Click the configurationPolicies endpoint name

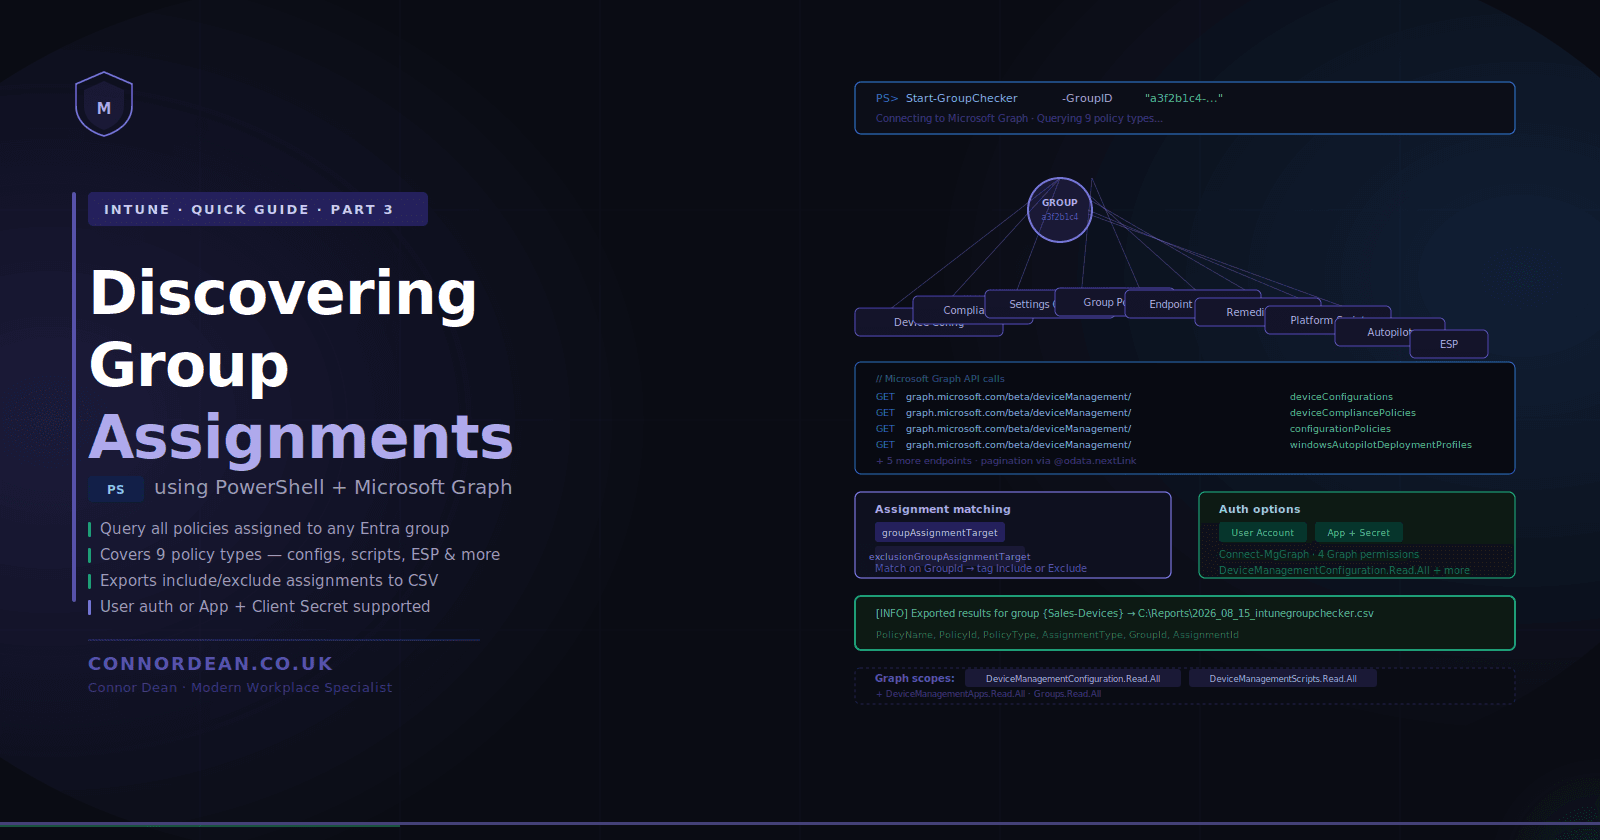1340,429
